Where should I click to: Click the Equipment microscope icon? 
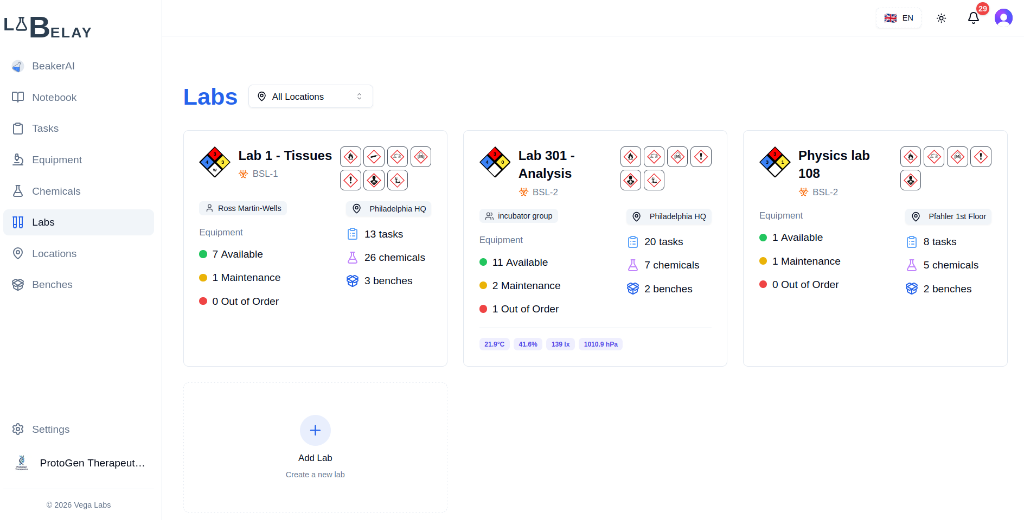coord(18,160)
